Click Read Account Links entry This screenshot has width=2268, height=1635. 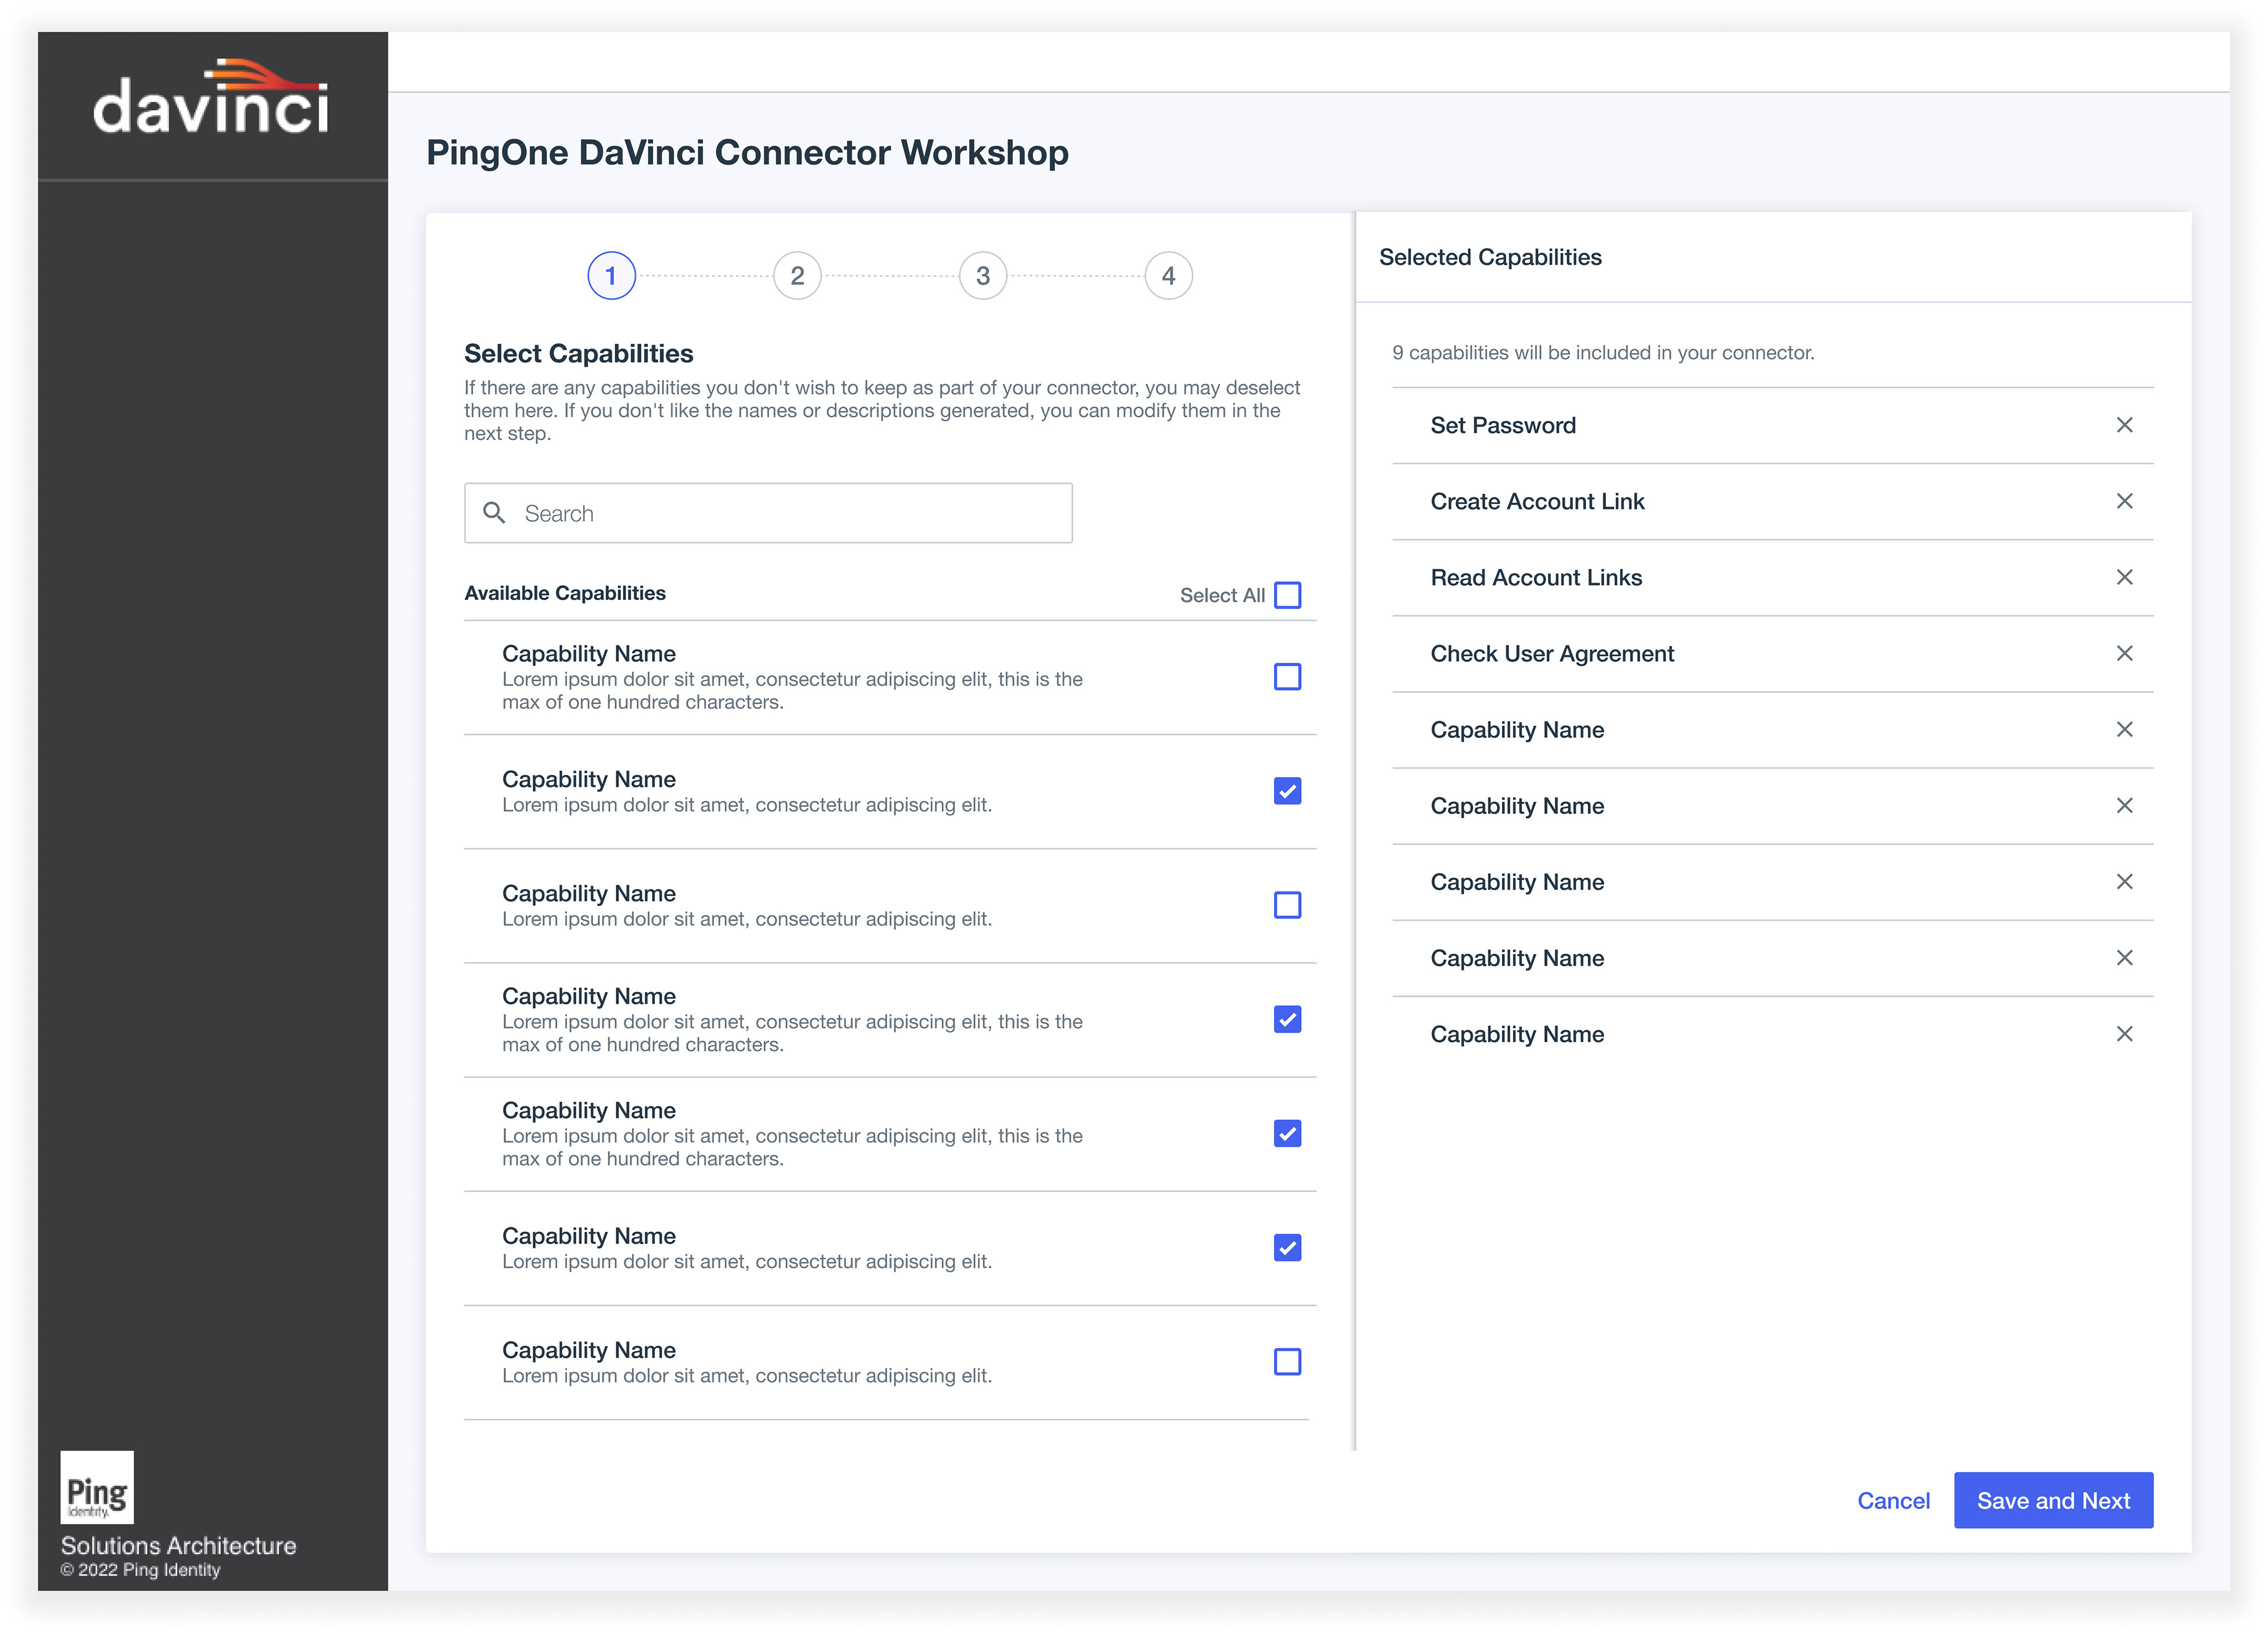point(1536,577)
